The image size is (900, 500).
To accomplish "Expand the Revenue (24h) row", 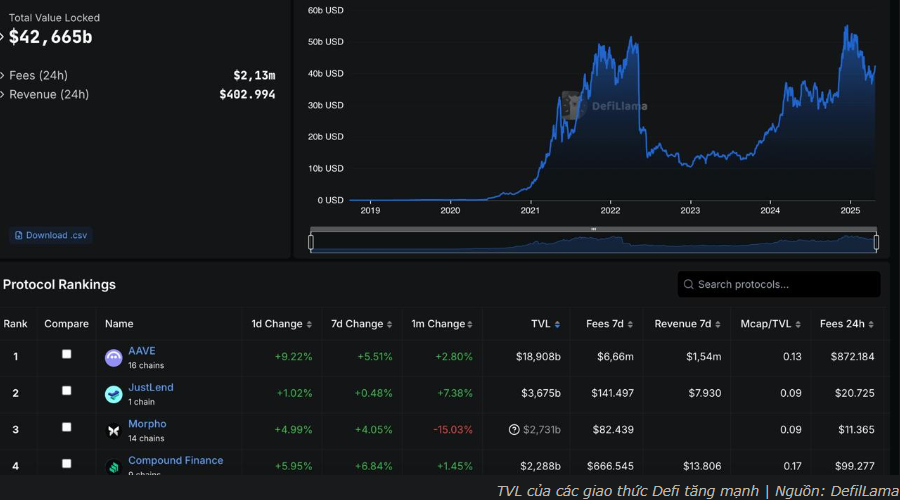I will pos(2,94).
